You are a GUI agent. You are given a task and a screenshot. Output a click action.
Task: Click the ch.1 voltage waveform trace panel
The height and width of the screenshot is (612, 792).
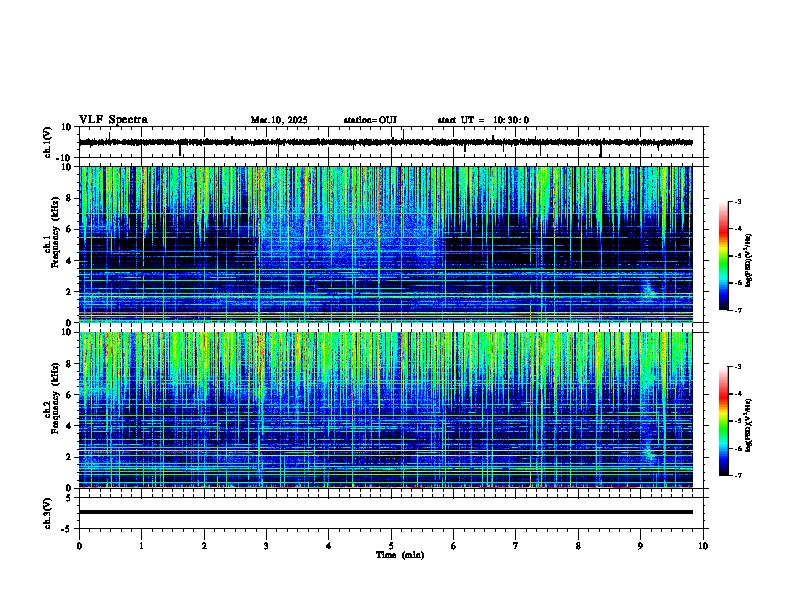pos(391,142)
